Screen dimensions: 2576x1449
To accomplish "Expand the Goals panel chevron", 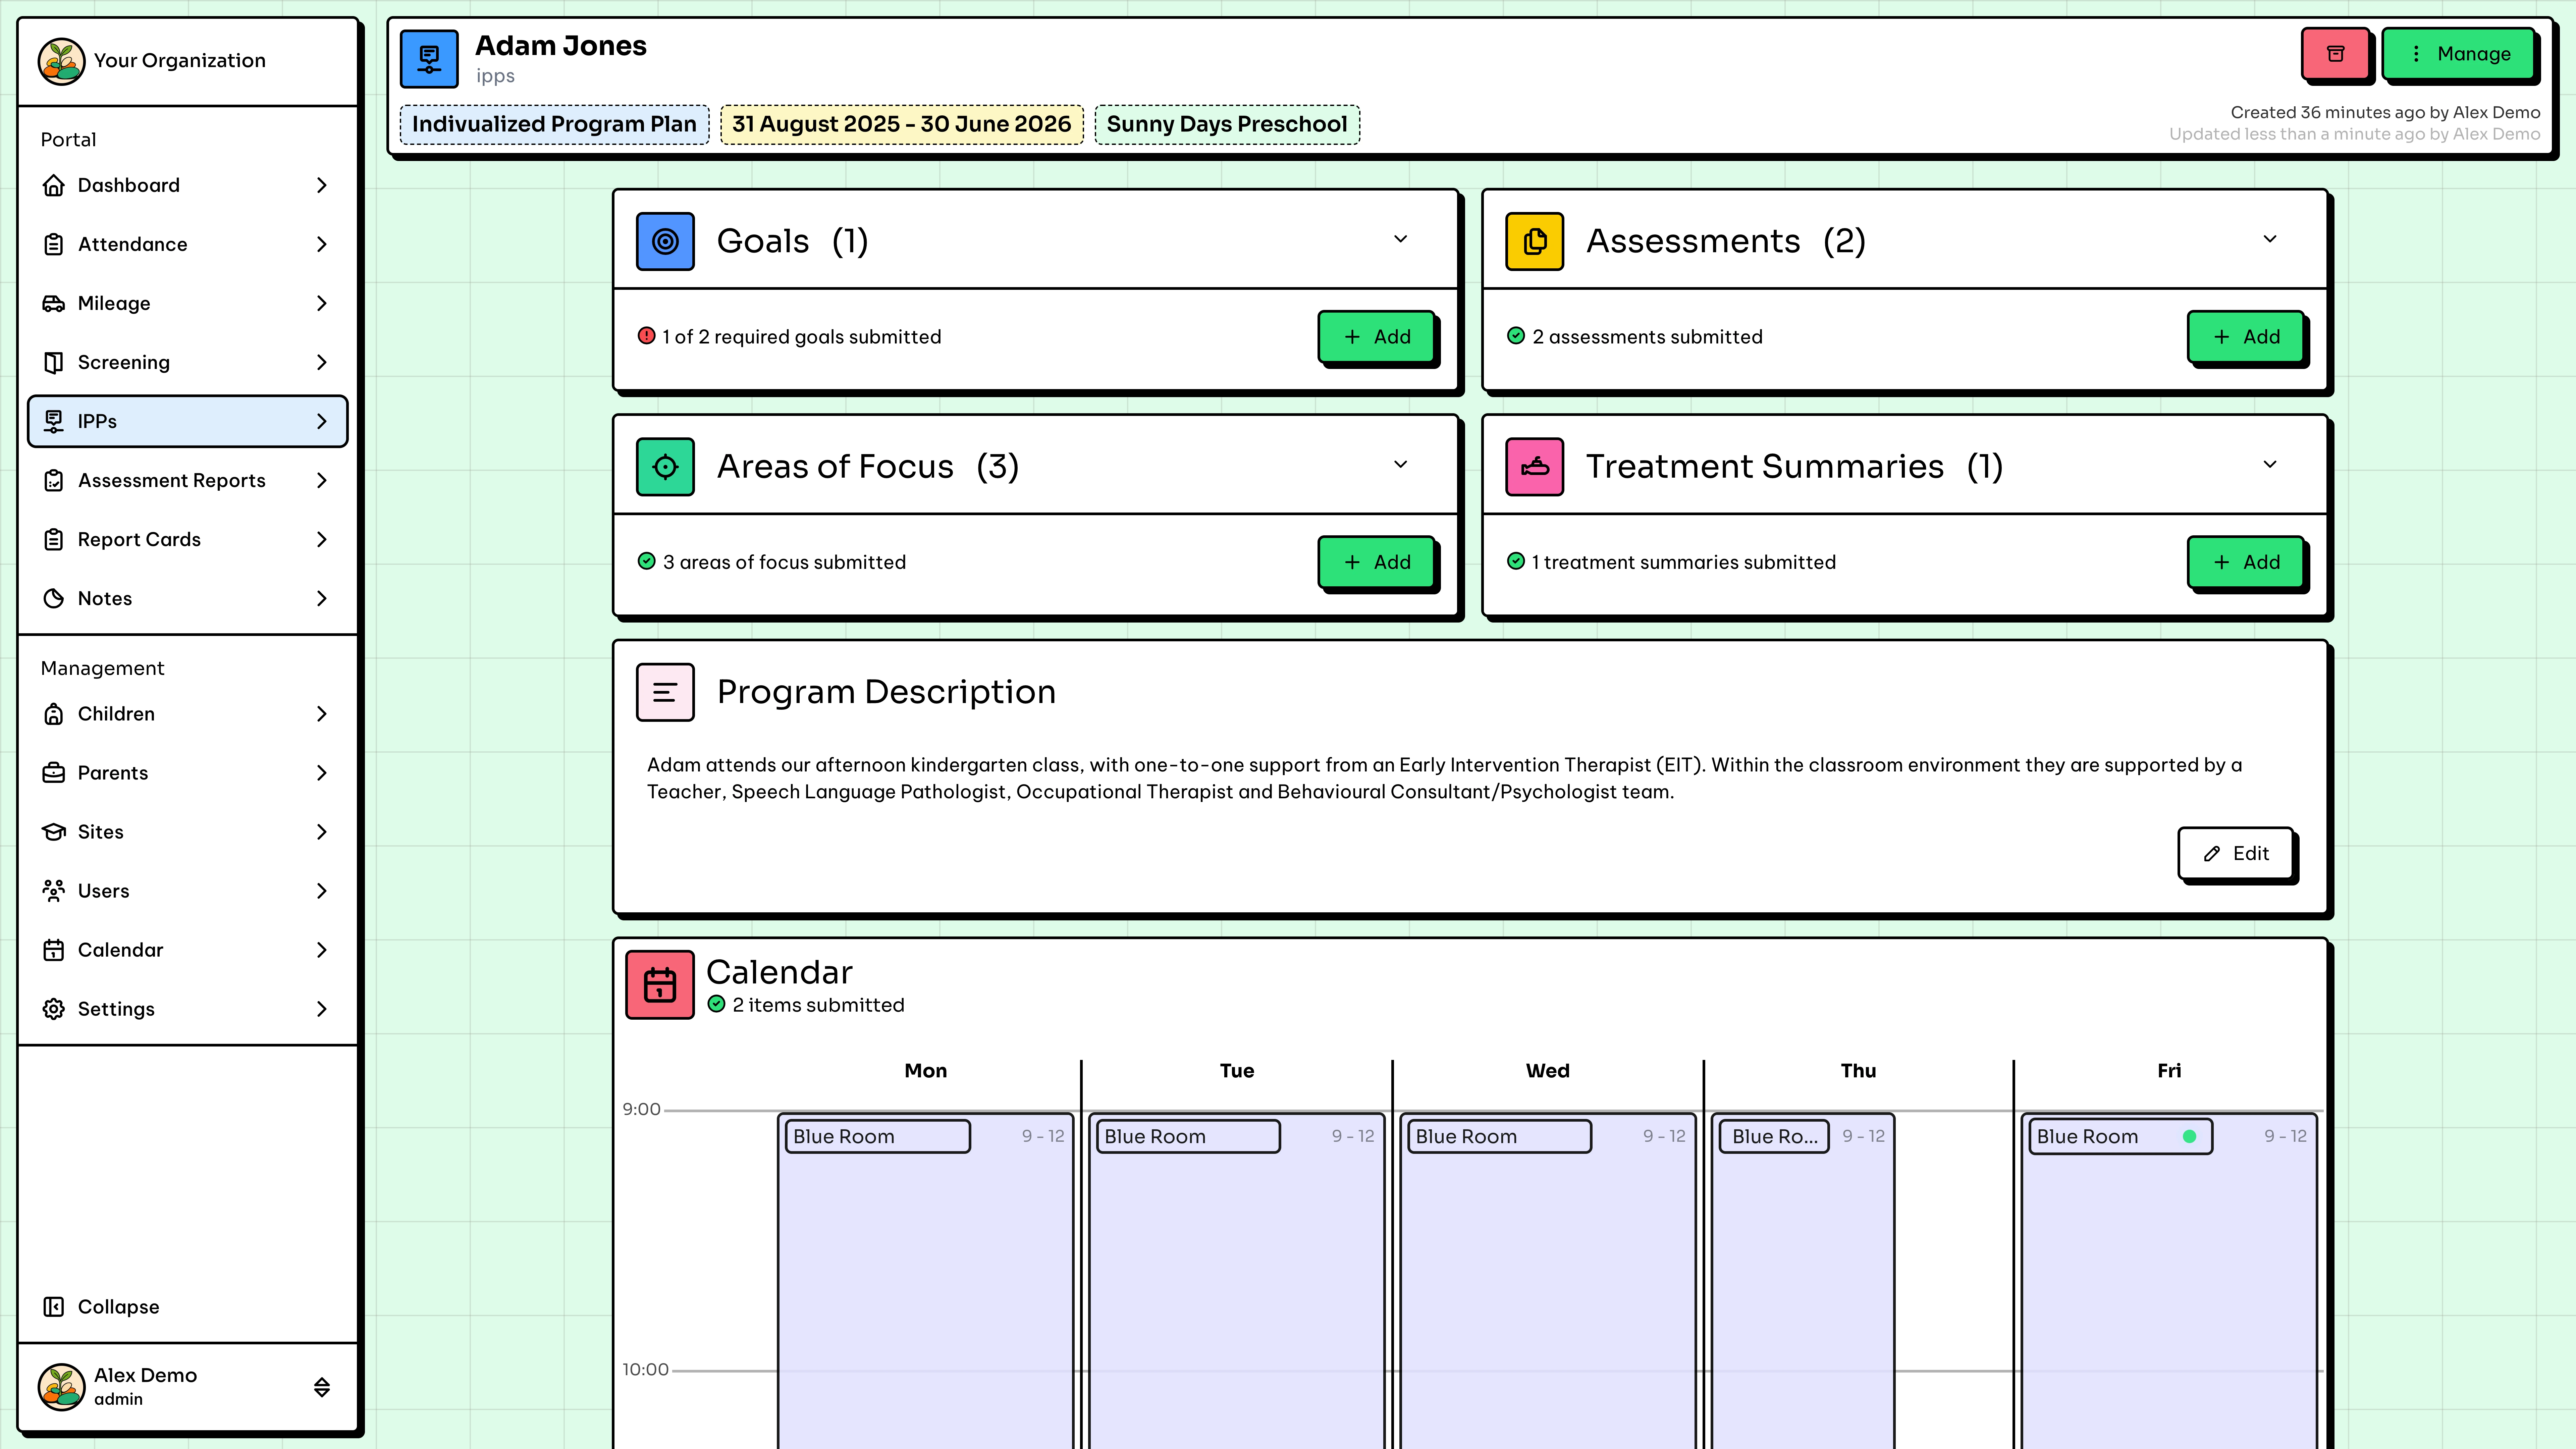I will point(1401,239).
